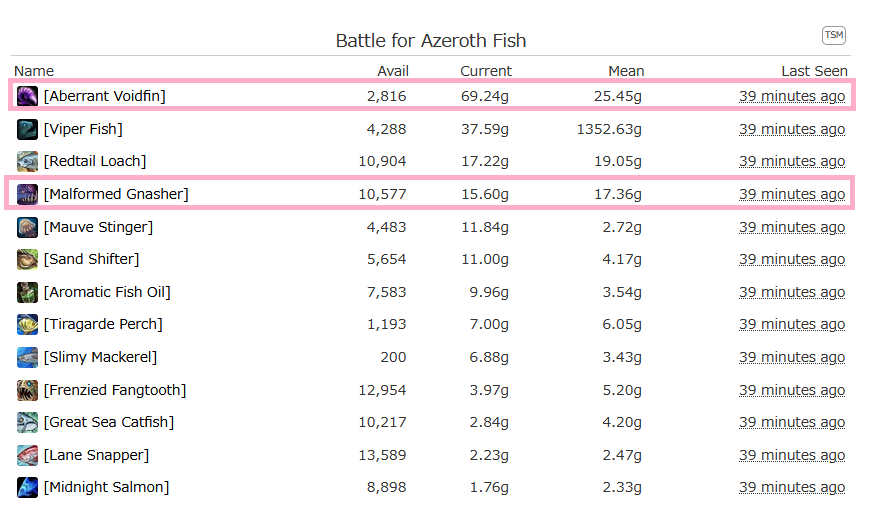Image resolution: width=869 pixels, height=527 pixels.
Task: Sort table by Mean column header
Action: pyautogui.click(x=626, y=71)
